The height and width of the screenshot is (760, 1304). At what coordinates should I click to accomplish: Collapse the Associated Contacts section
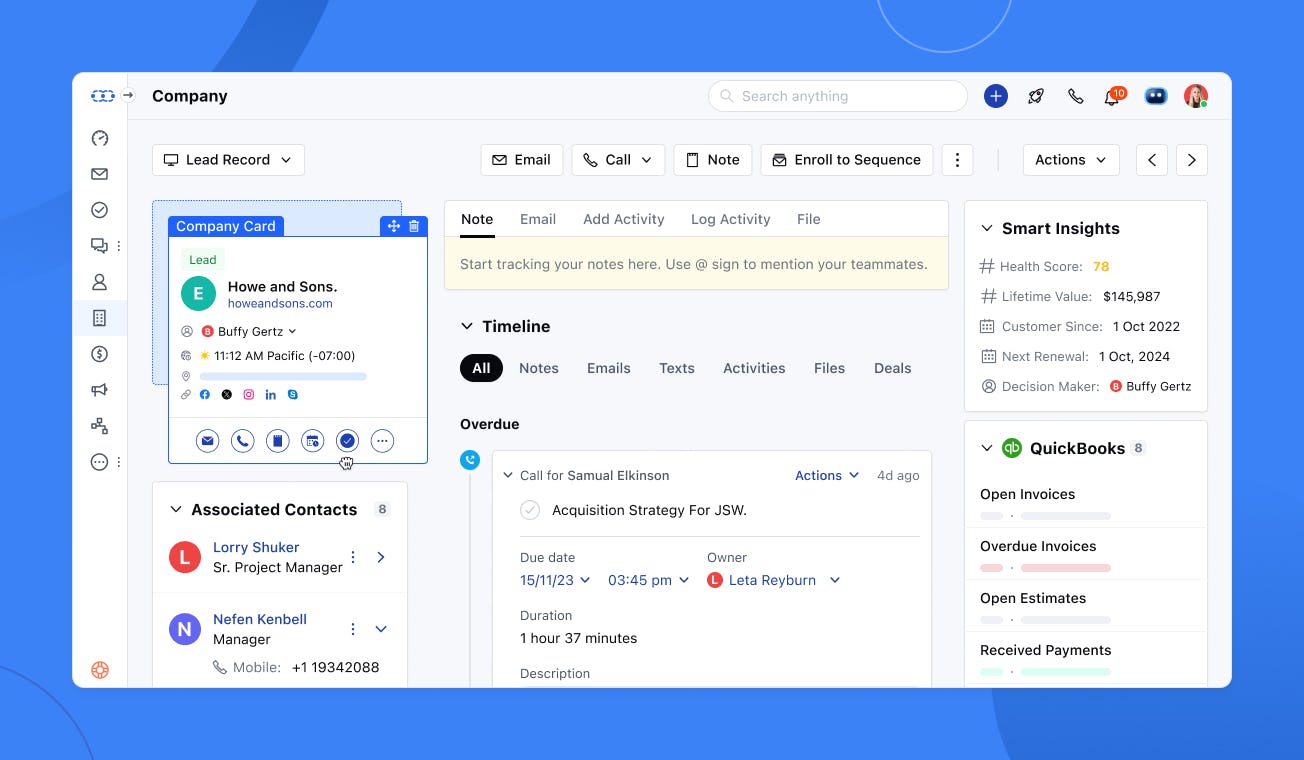click(176, 509)
